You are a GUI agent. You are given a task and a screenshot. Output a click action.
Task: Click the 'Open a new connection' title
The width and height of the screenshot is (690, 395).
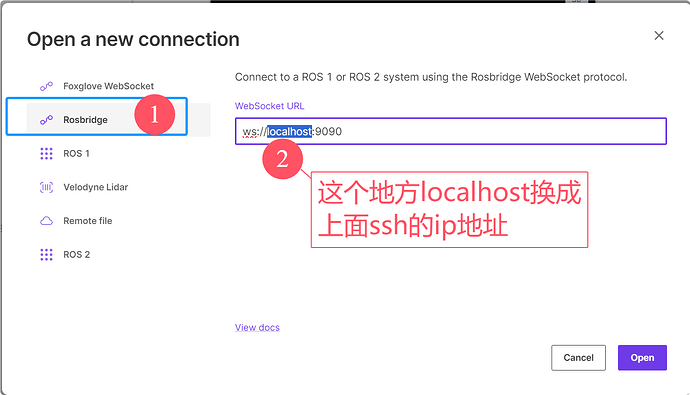(133, 40)
